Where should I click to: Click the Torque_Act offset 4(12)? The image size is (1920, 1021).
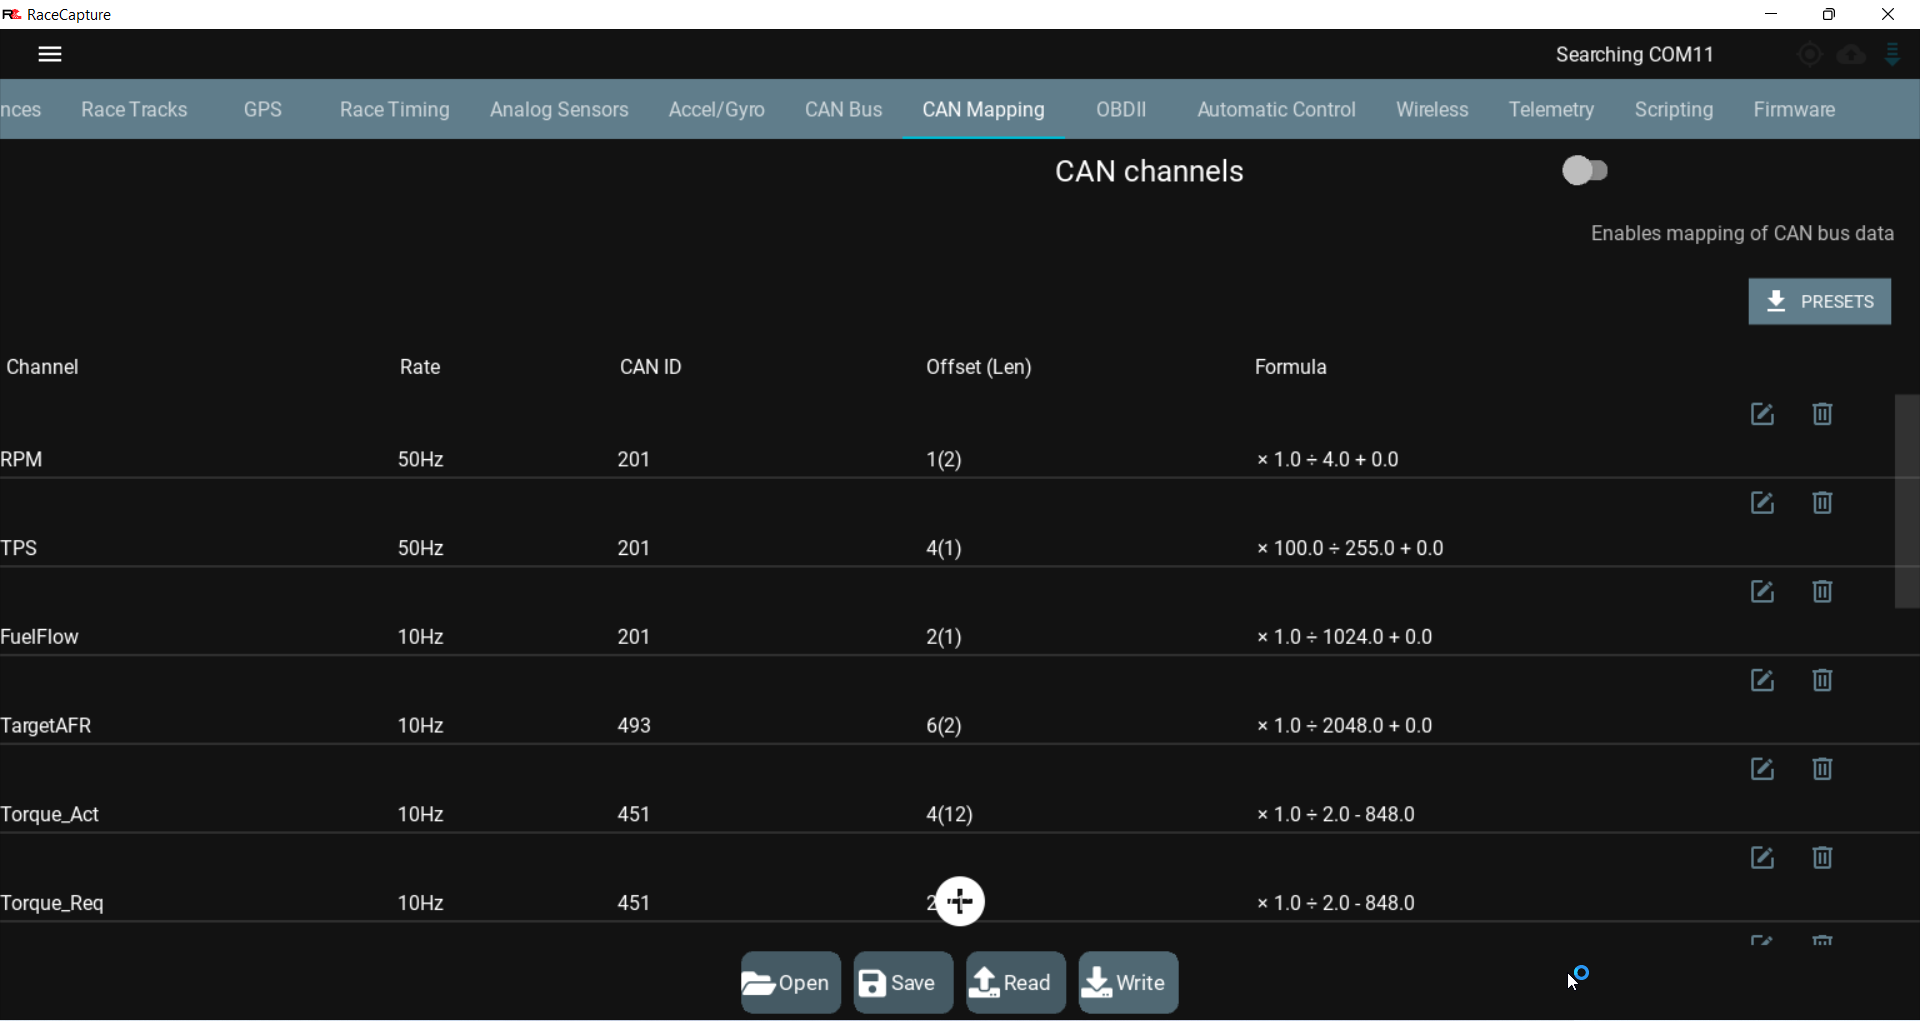[x=950, y=815]
